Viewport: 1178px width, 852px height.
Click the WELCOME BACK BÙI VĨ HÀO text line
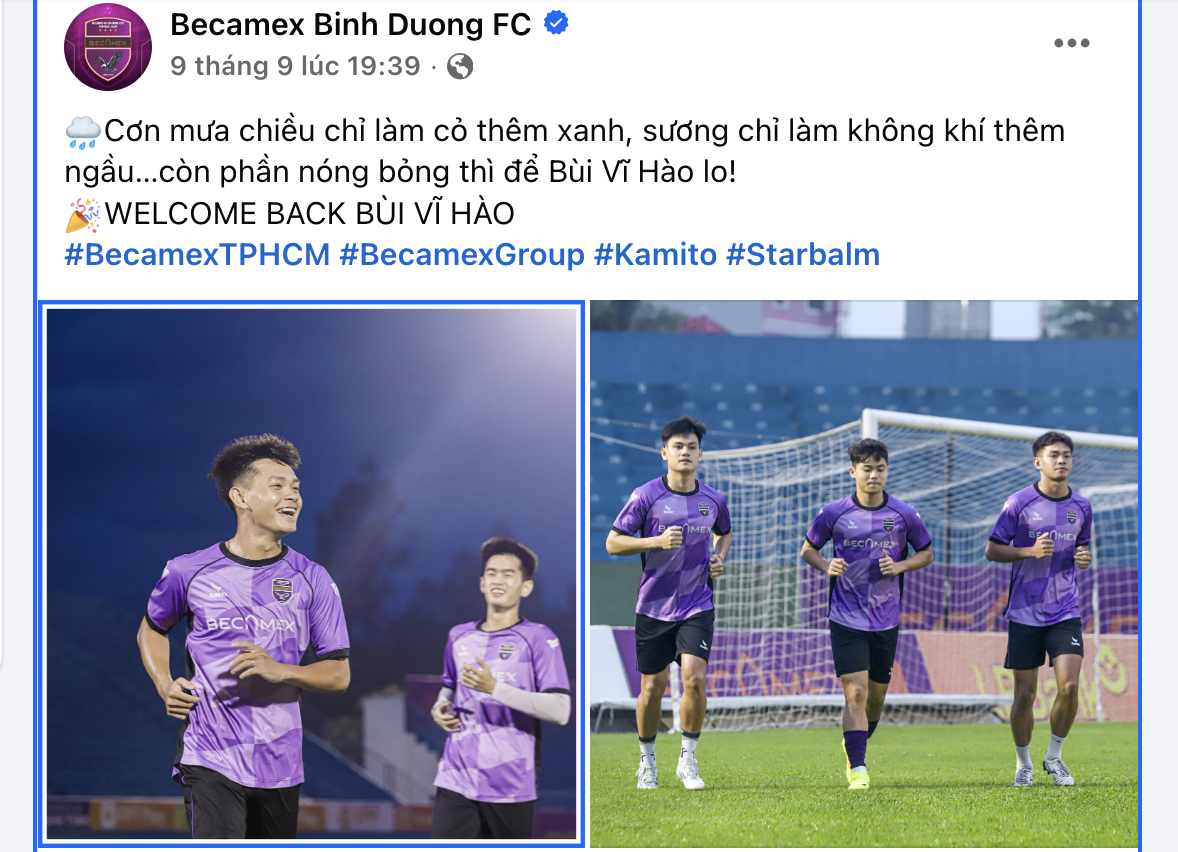pyautogui.click(x=310, y=214)
